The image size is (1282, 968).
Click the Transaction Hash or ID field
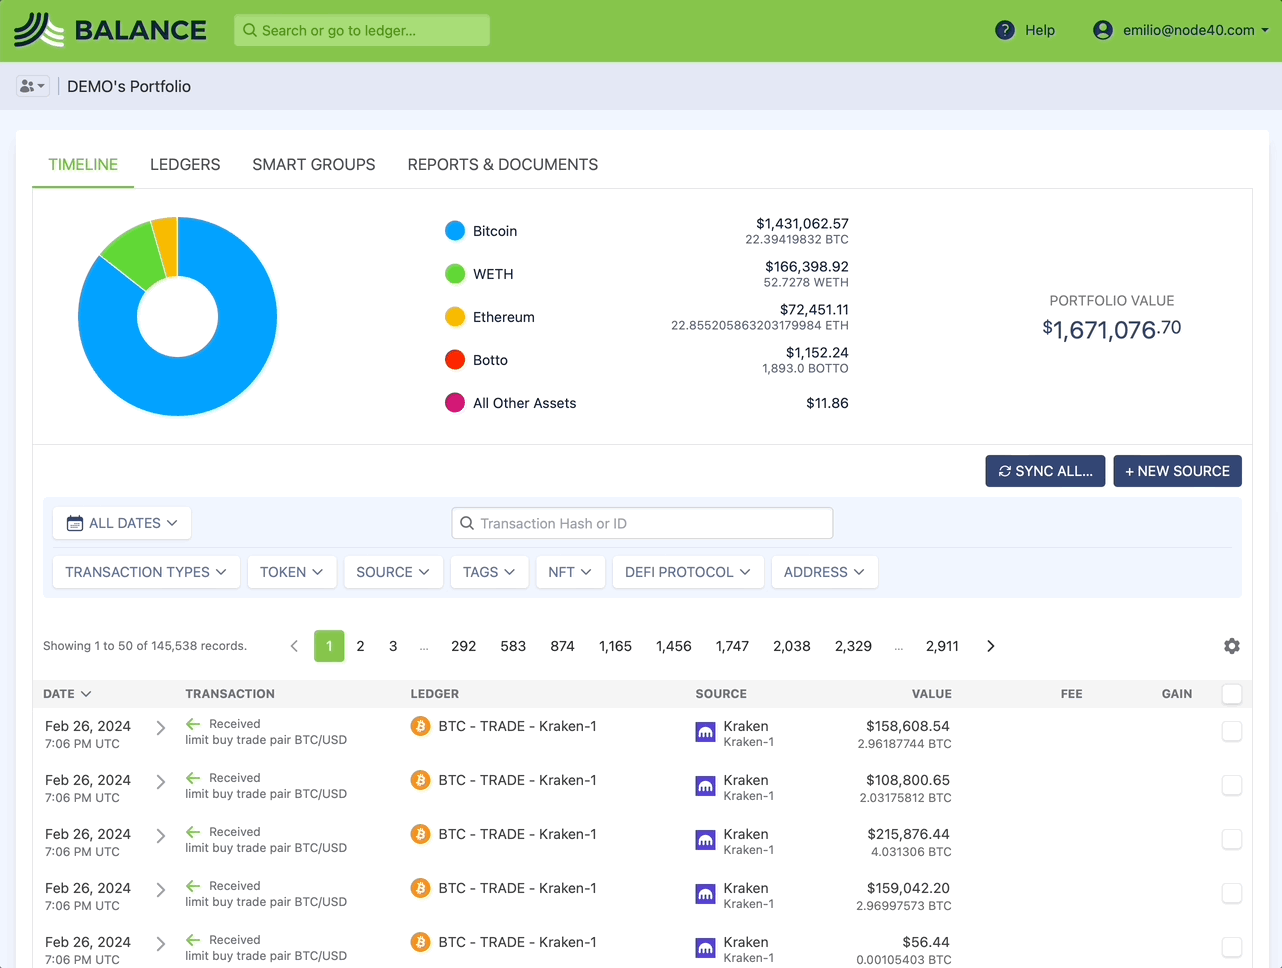click(642, 523)
